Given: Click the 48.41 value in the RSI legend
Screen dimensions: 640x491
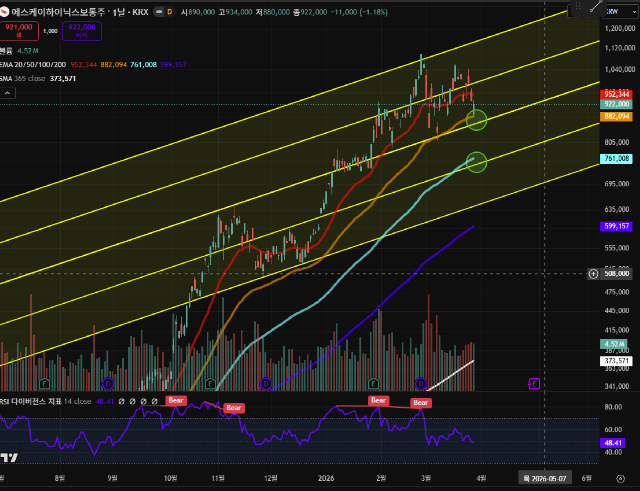Looking at the screenshot, I should coord(104,402).
